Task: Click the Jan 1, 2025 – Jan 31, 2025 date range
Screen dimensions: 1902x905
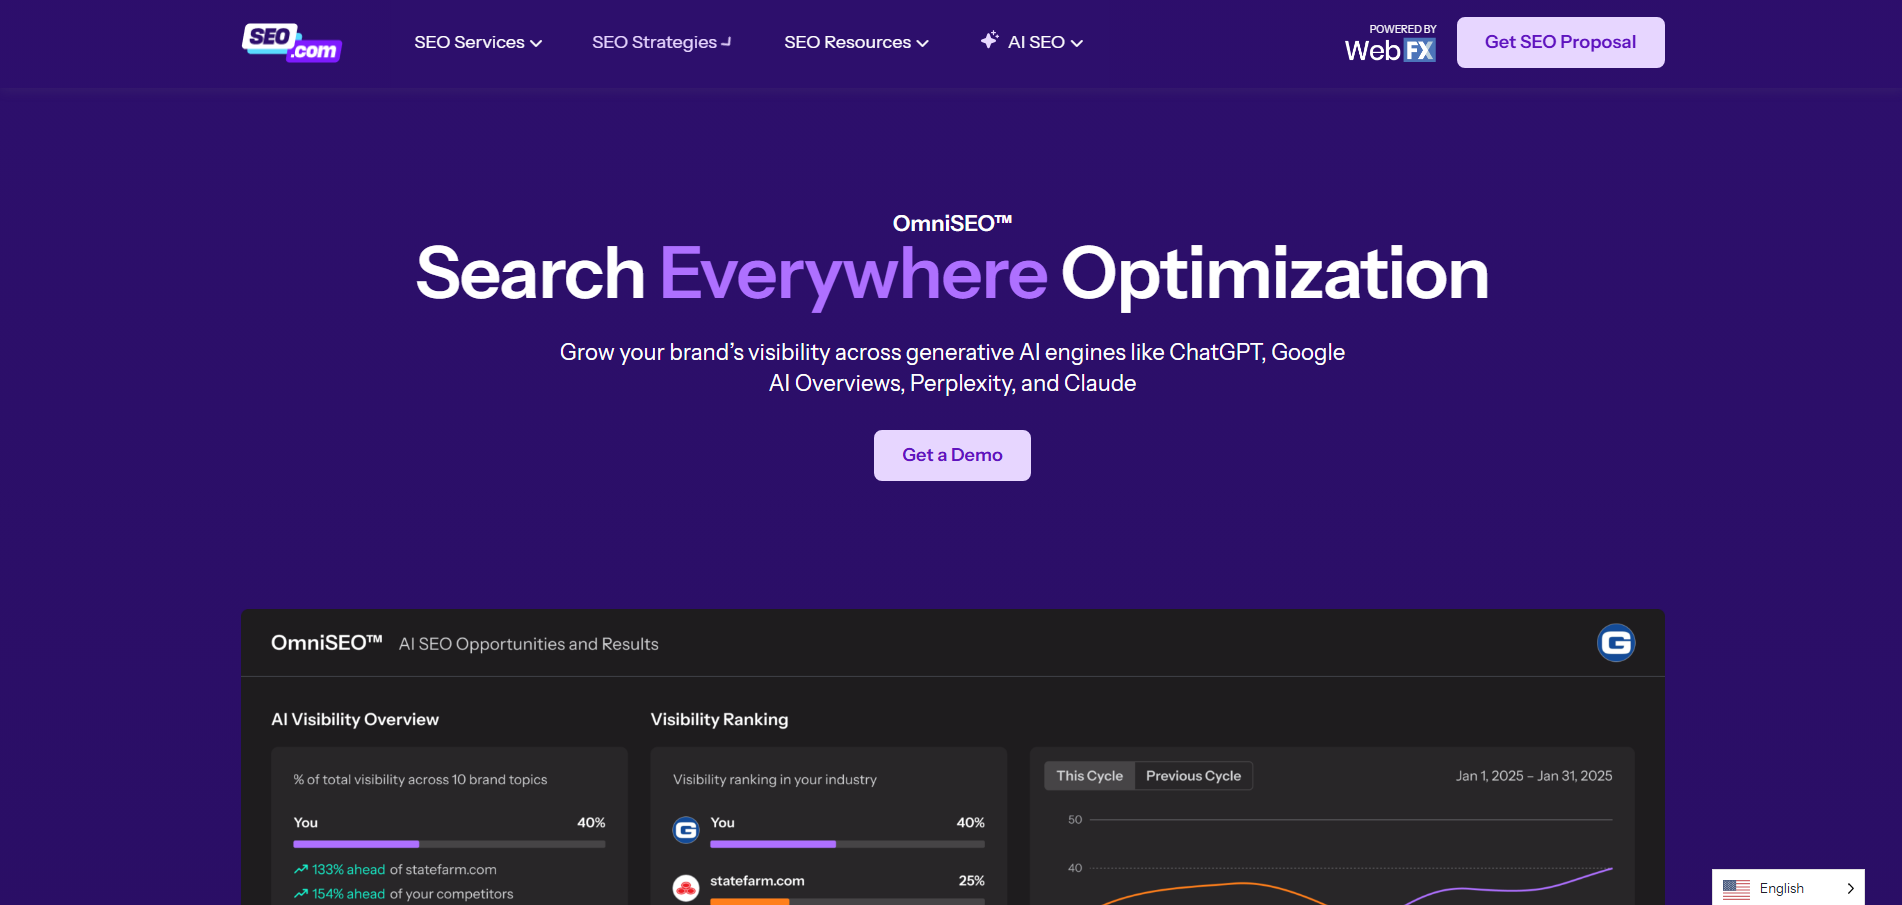Action: tap(1534, 775)
